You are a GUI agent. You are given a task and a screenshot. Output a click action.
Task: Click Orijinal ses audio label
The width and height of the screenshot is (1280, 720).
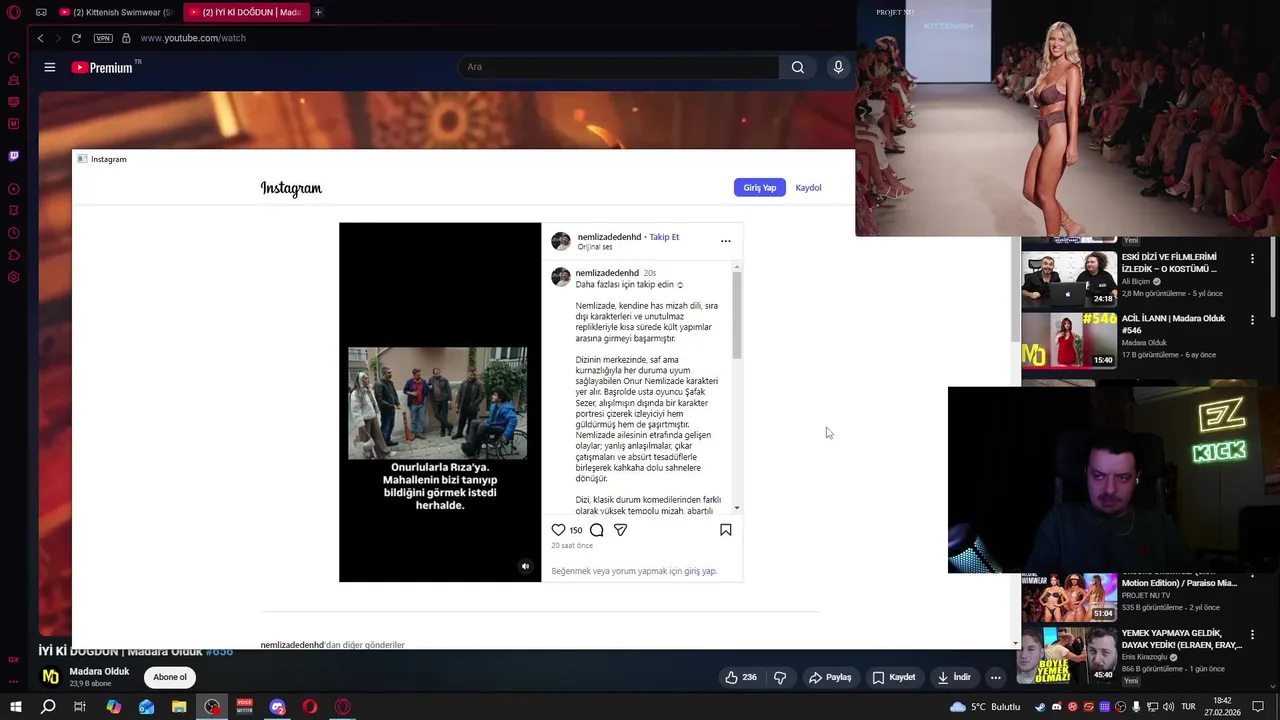595,247
